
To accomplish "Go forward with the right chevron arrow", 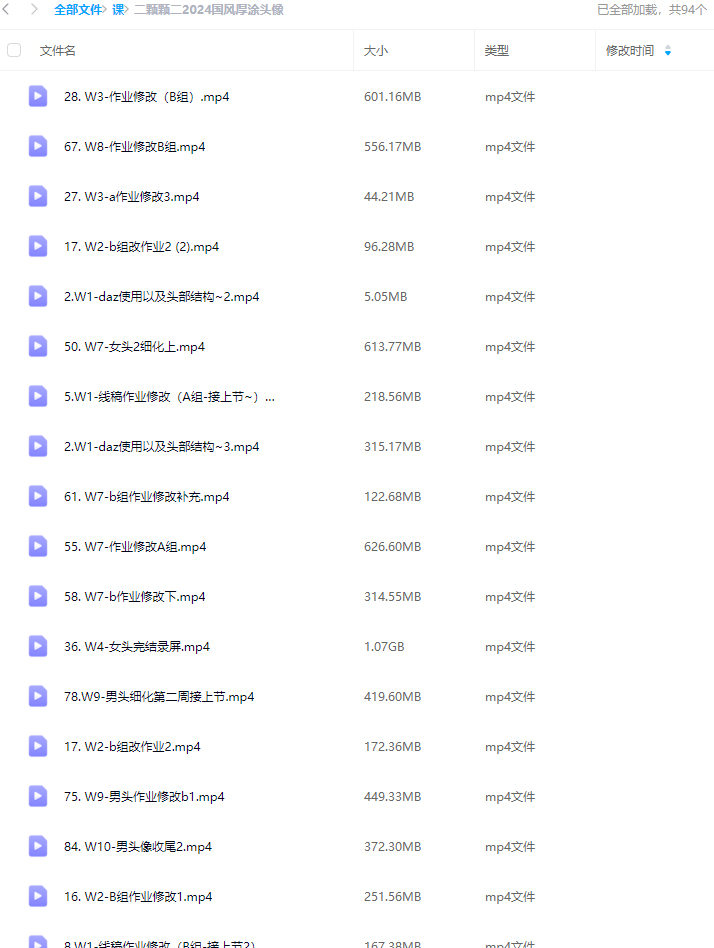I will pyautogui.click(x=34, y=9).
